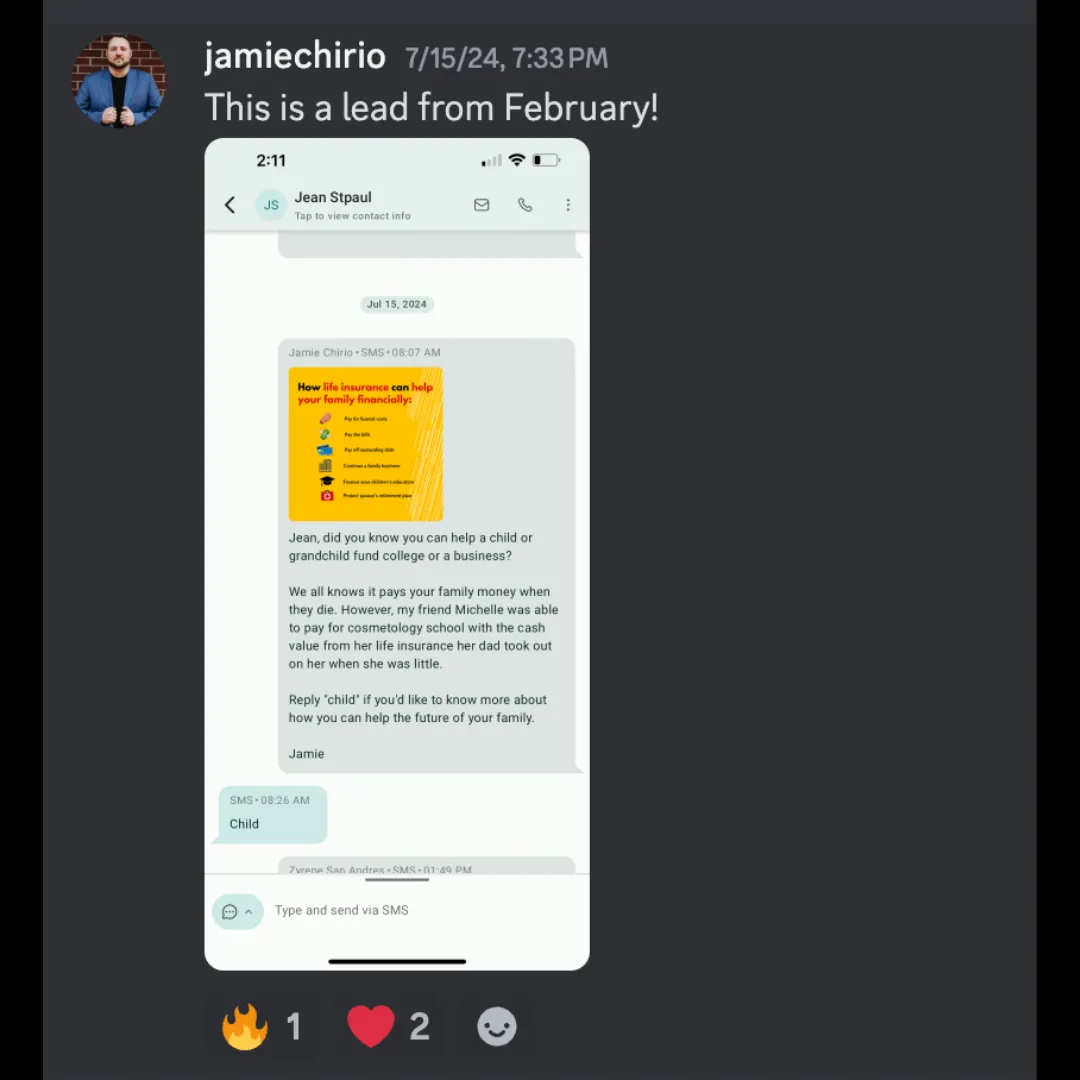This screenshot has width=1080, height=1080.
Task: Click the add reaction smiley icon
Action: [497, 1026]
